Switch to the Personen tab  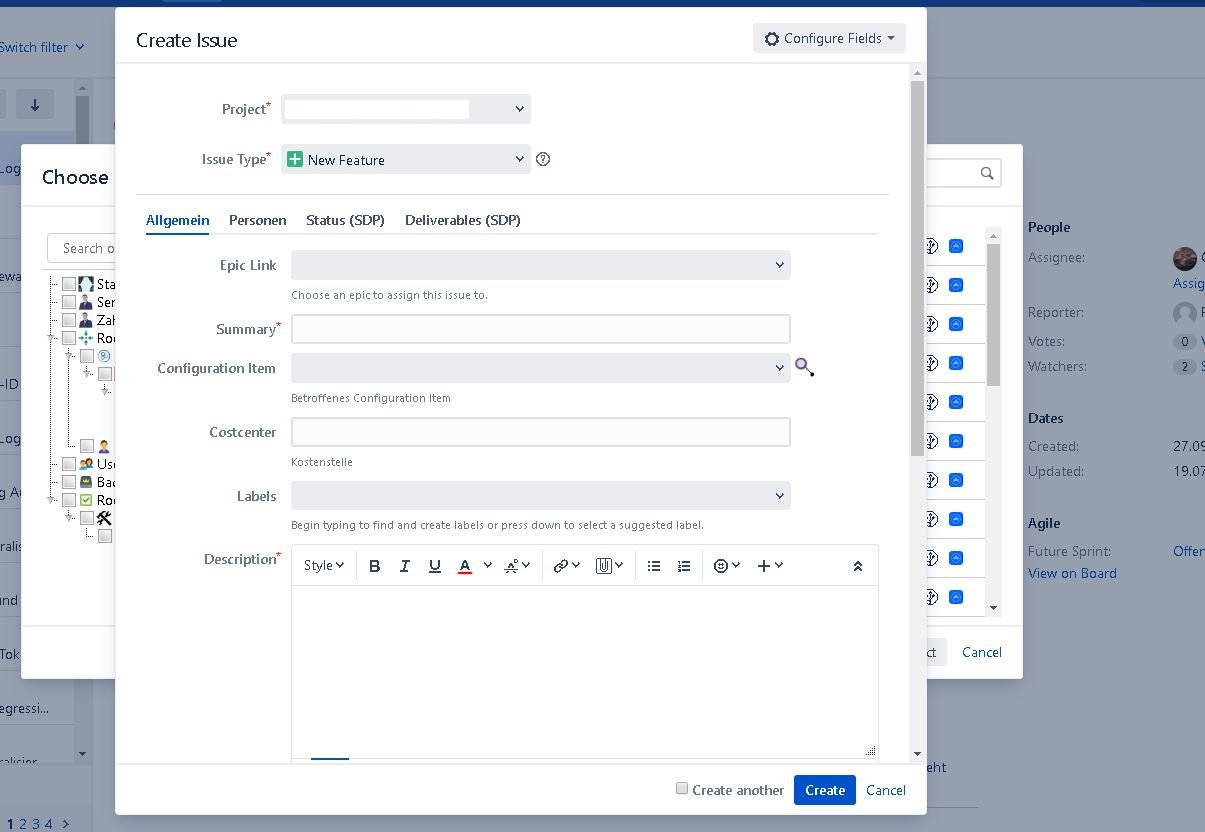coord(258,220)
